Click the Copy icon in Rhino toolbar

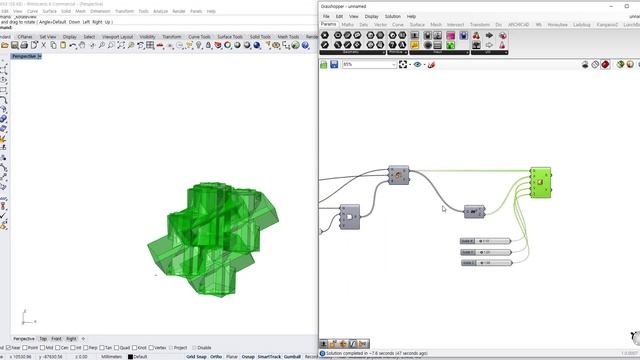coord(53,45)
